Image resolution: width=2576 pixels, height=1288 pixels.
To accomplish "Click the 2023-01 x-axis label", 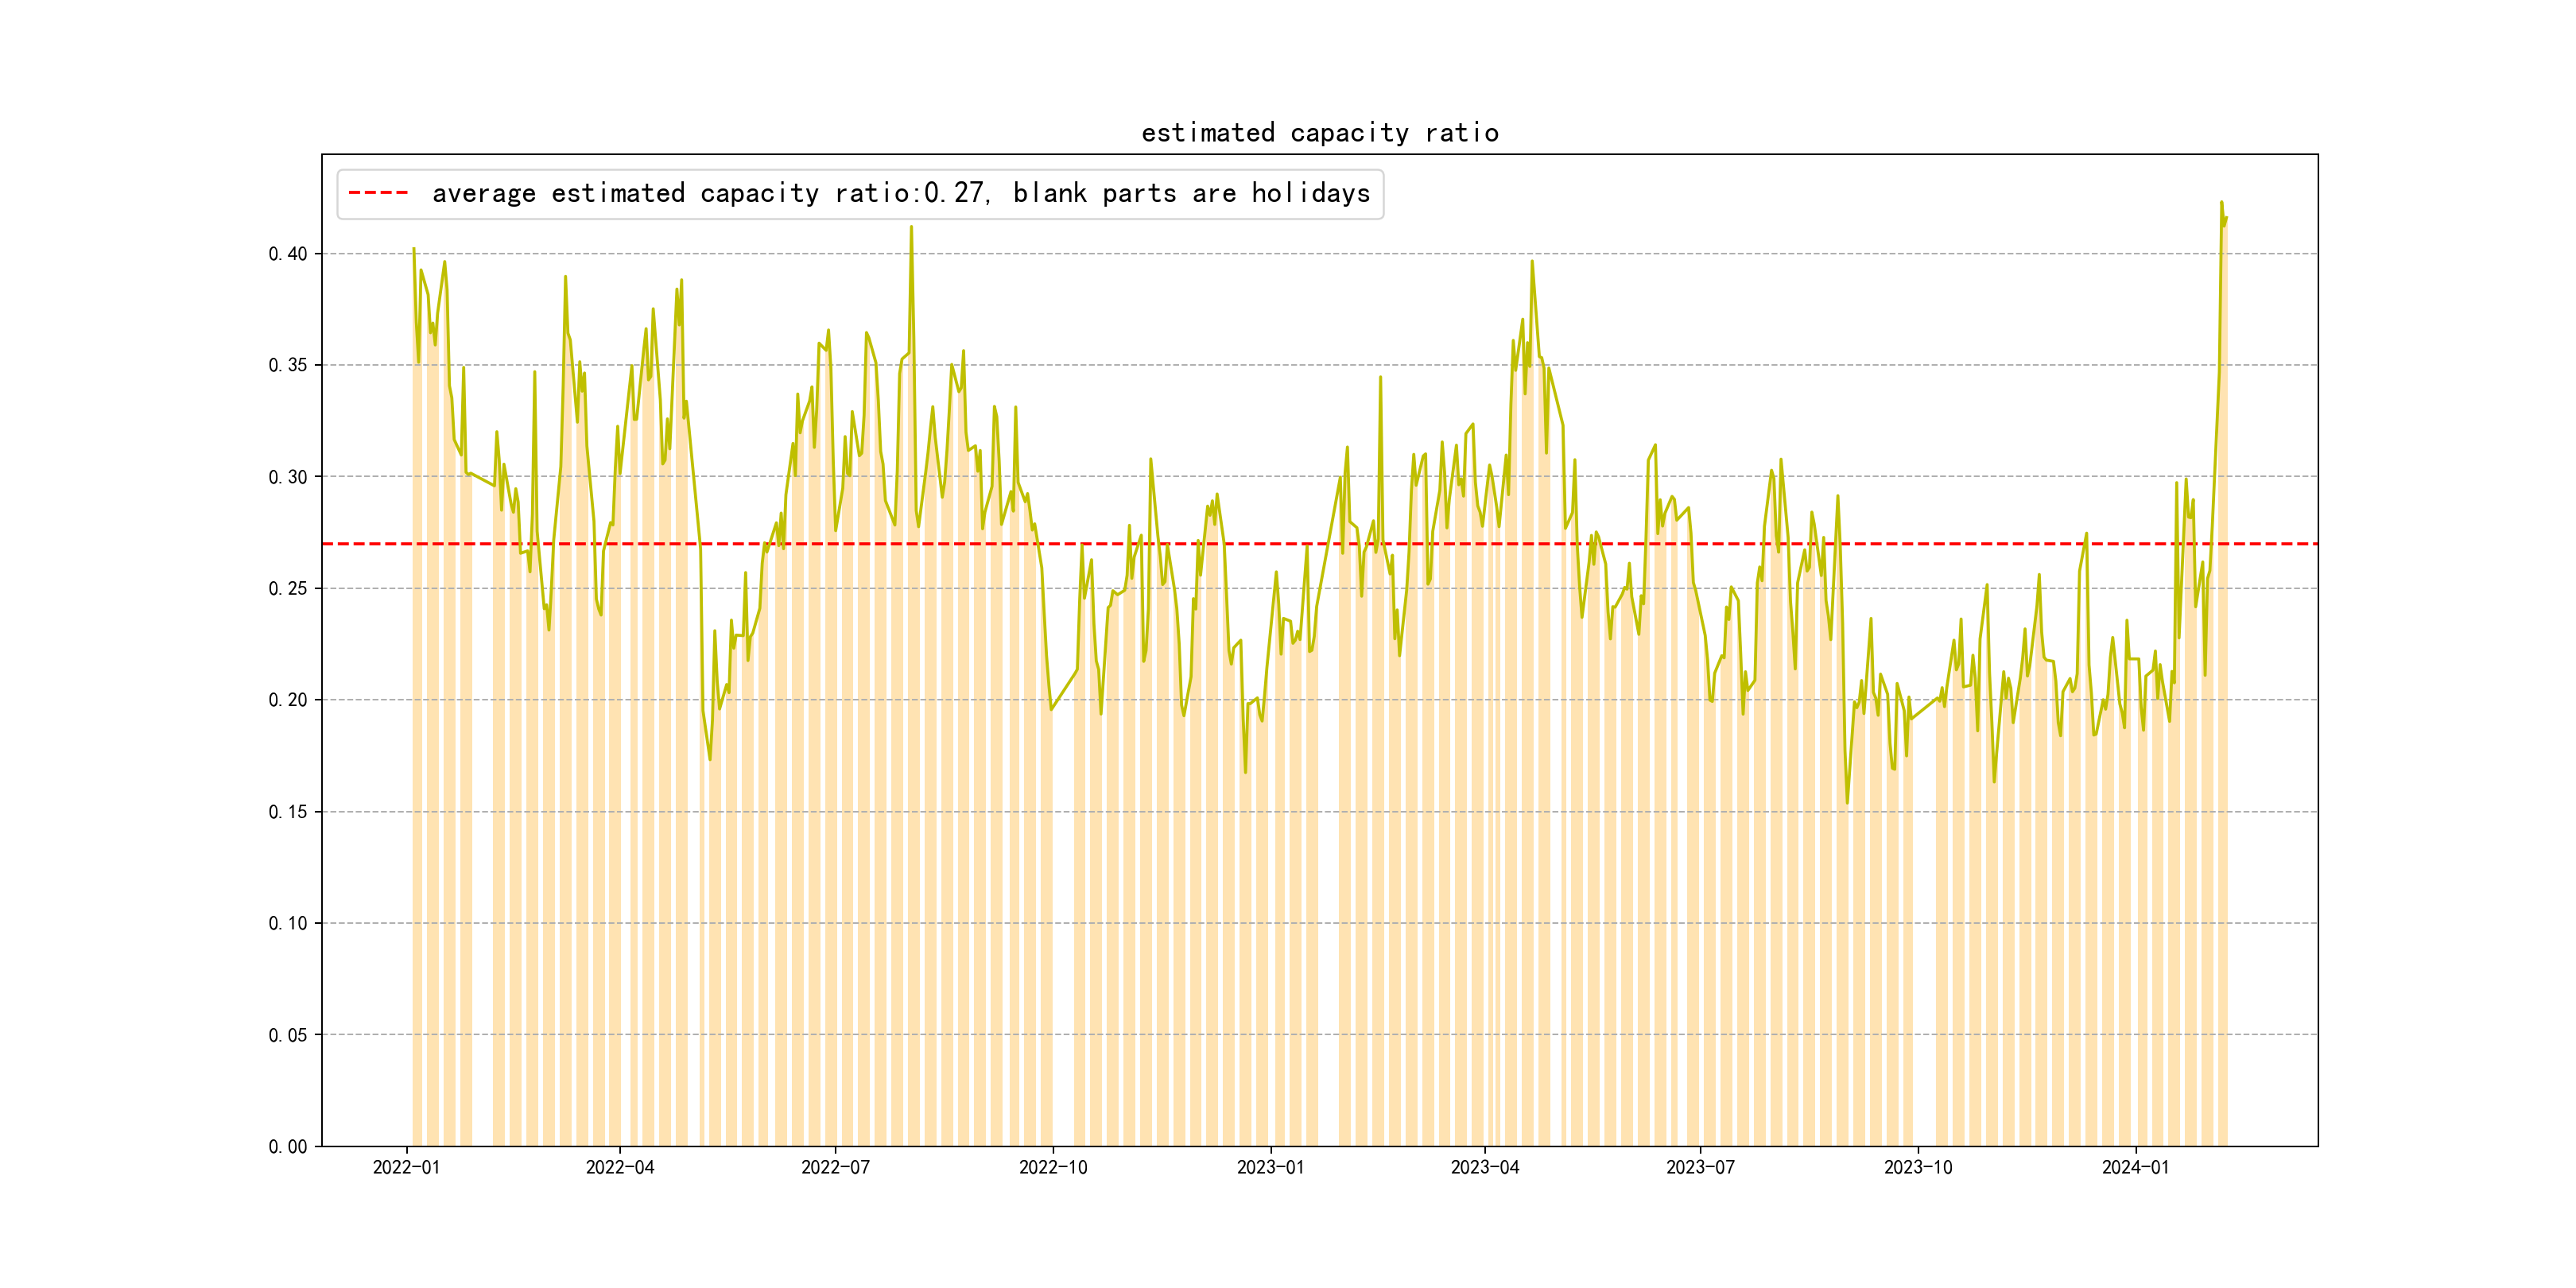I will (1270, 1167).
